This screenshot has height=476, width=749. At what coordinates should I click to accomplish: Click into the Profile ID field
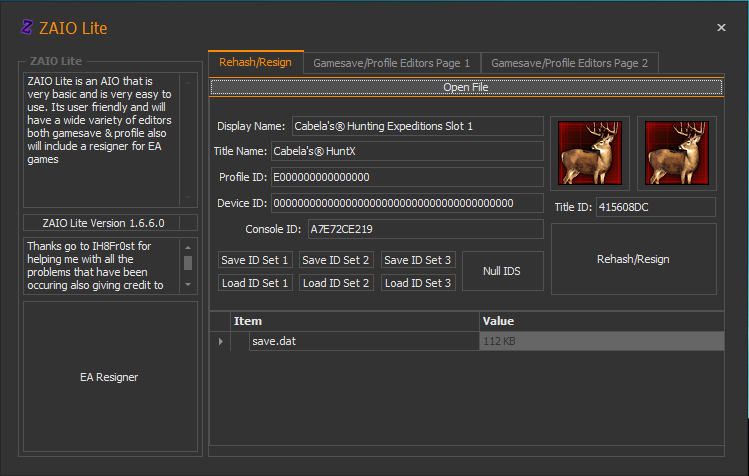pyautogui.click(x=407, y=177)
